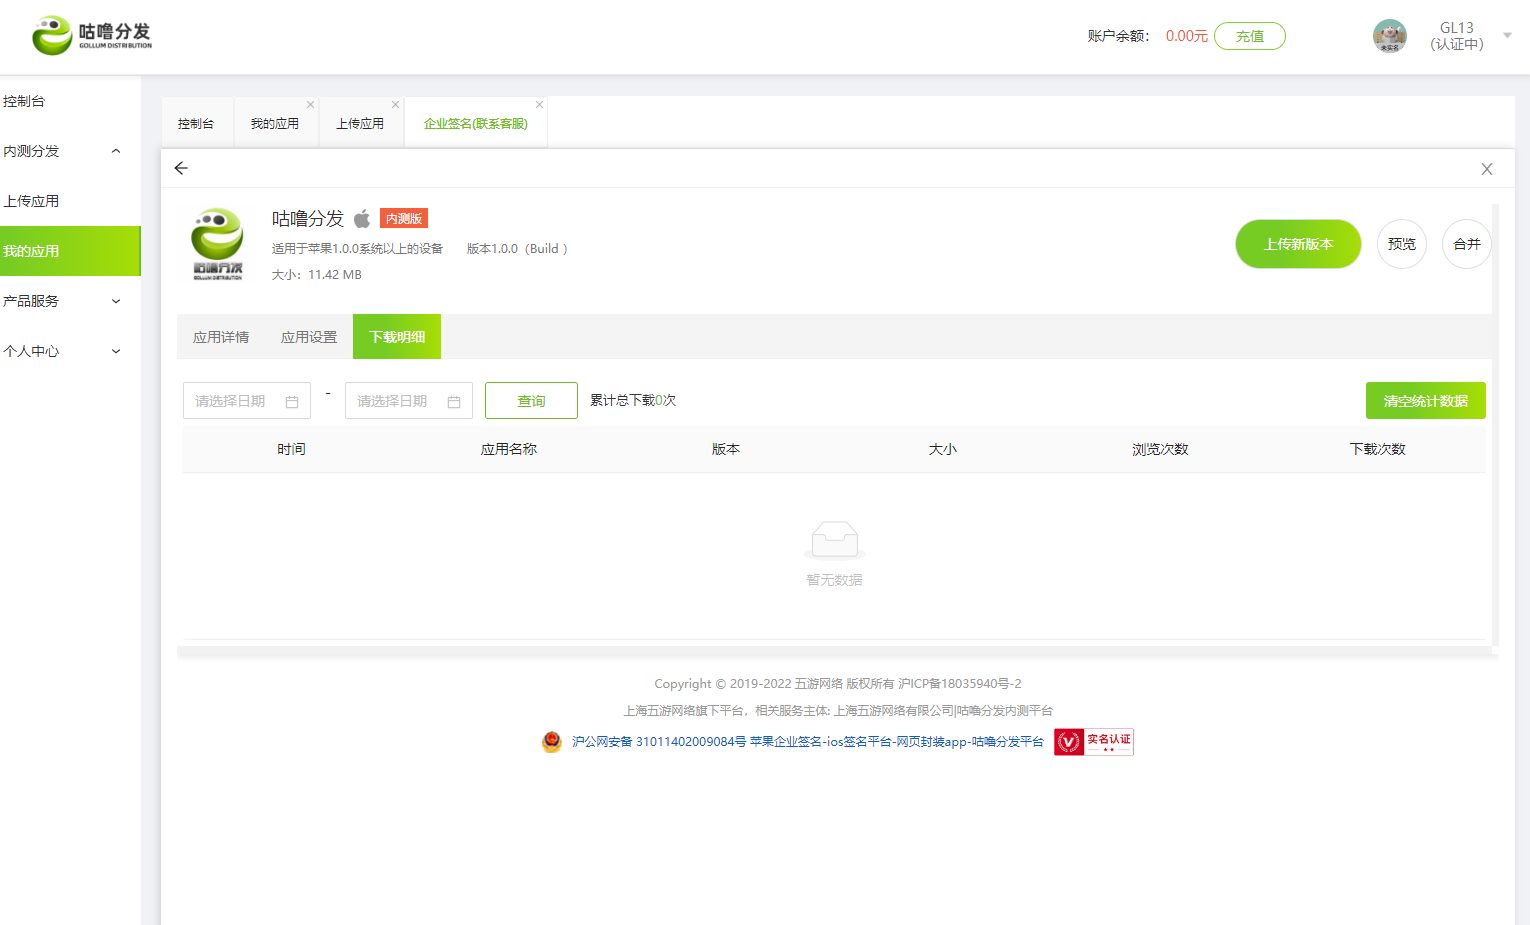Click the 清空统计数据 button
Viewport: 1530px width, 925px height.
(x=1426, y=401)
